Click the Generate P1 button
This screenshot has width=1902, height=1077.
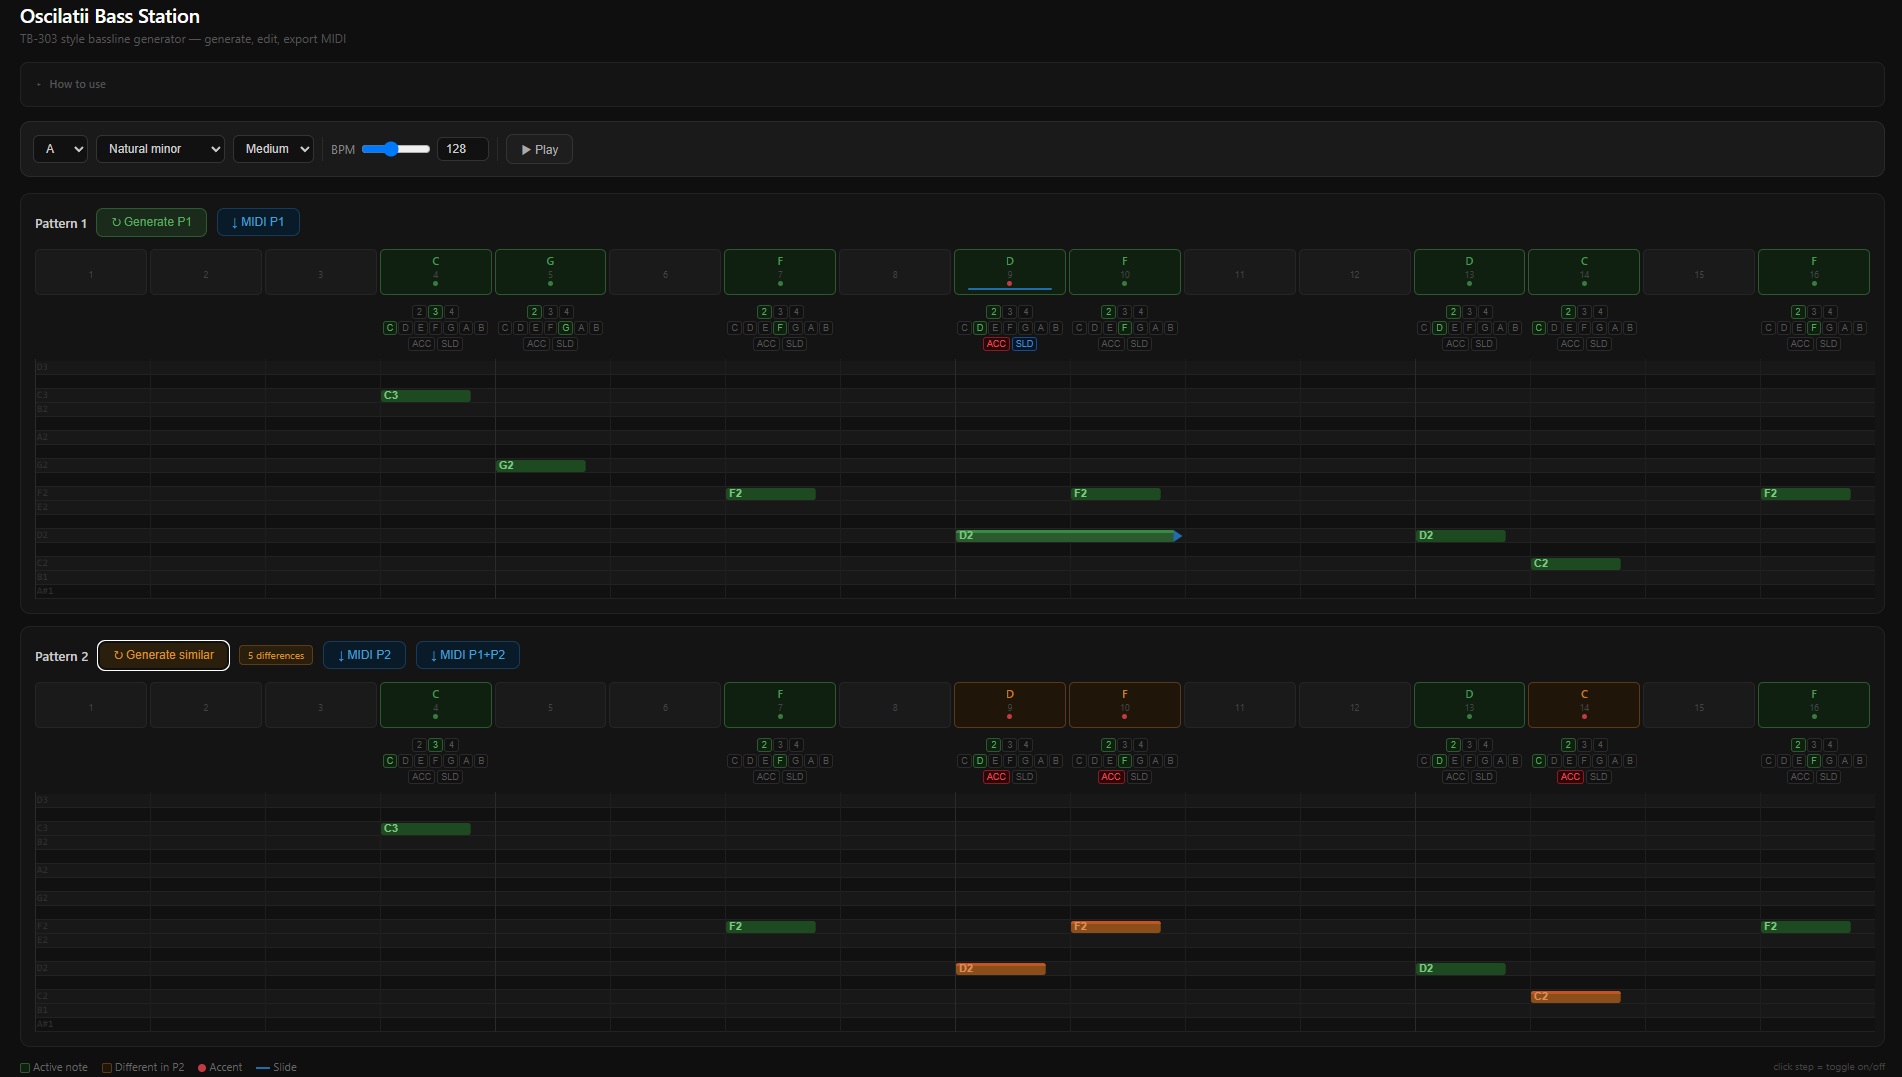(151, 222)
